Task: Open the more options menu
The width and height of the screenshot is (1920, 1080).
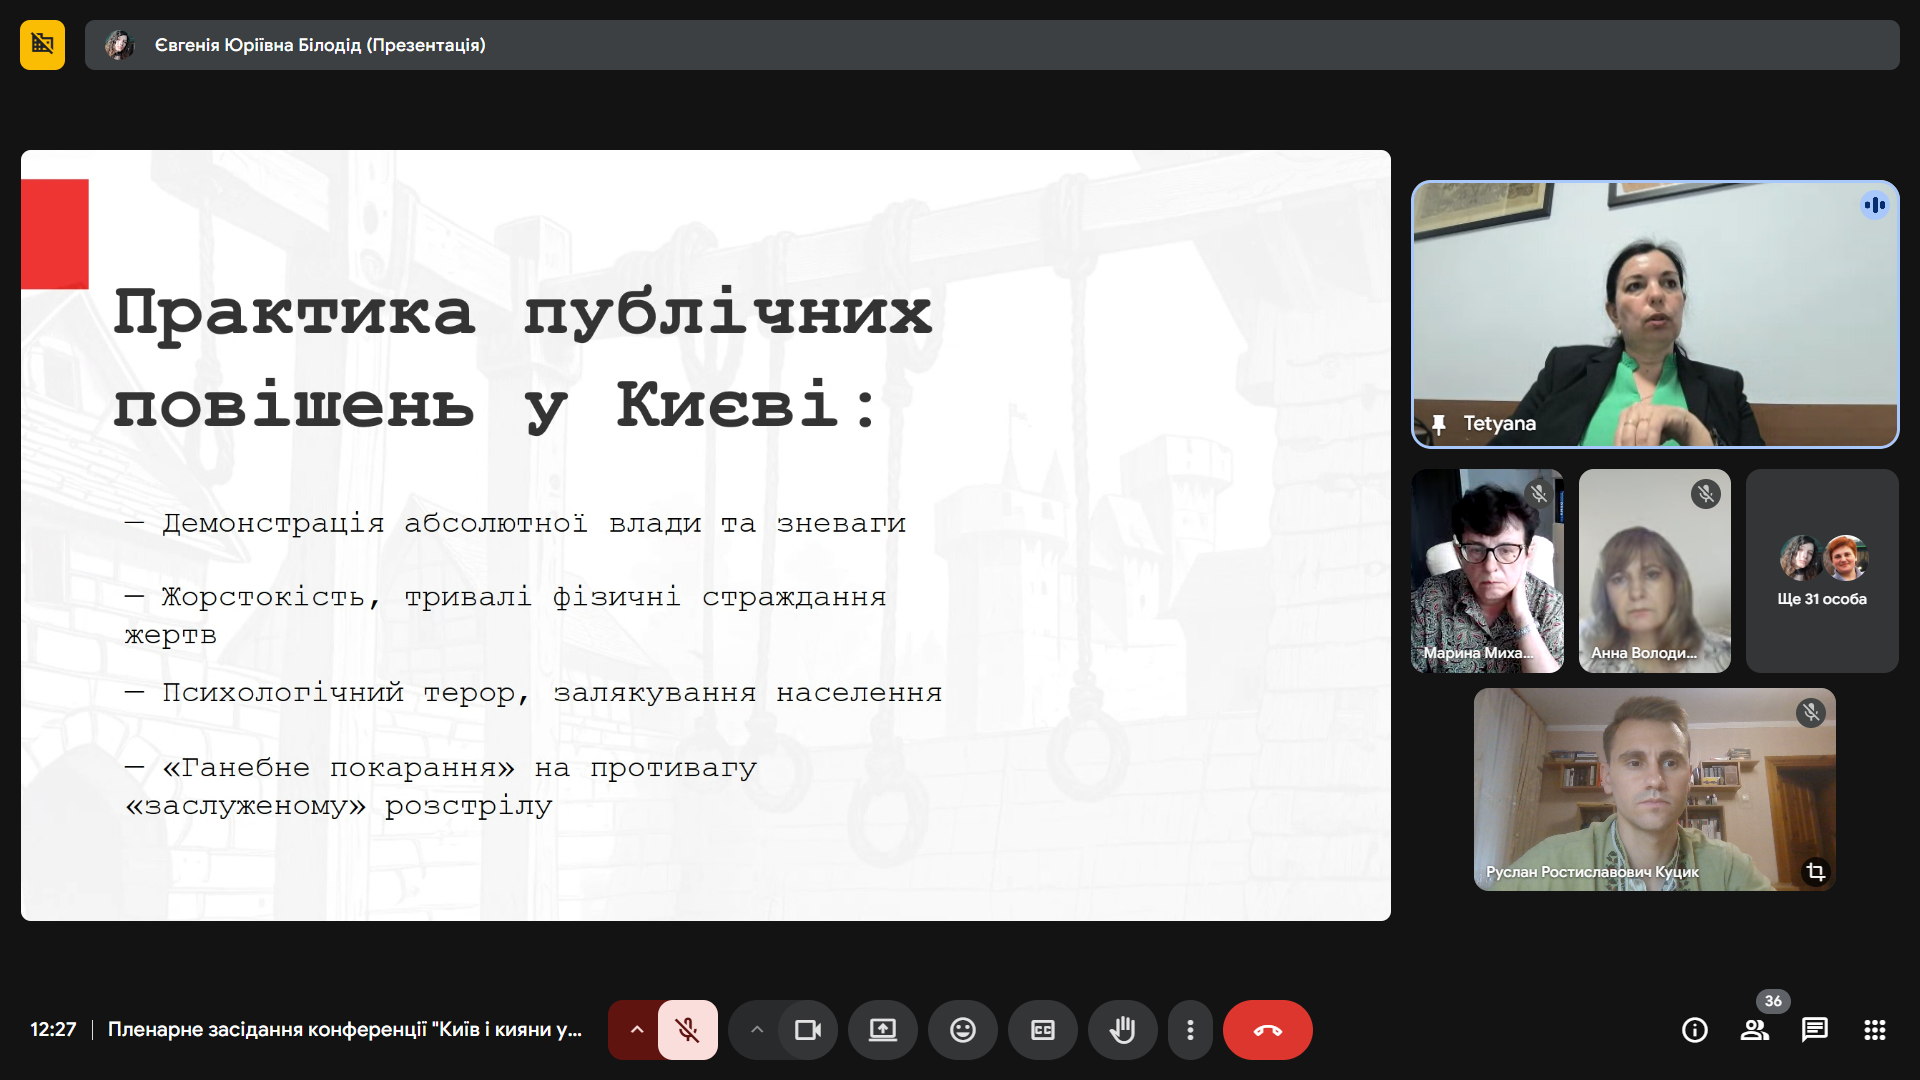Action: [1189, 1030]
